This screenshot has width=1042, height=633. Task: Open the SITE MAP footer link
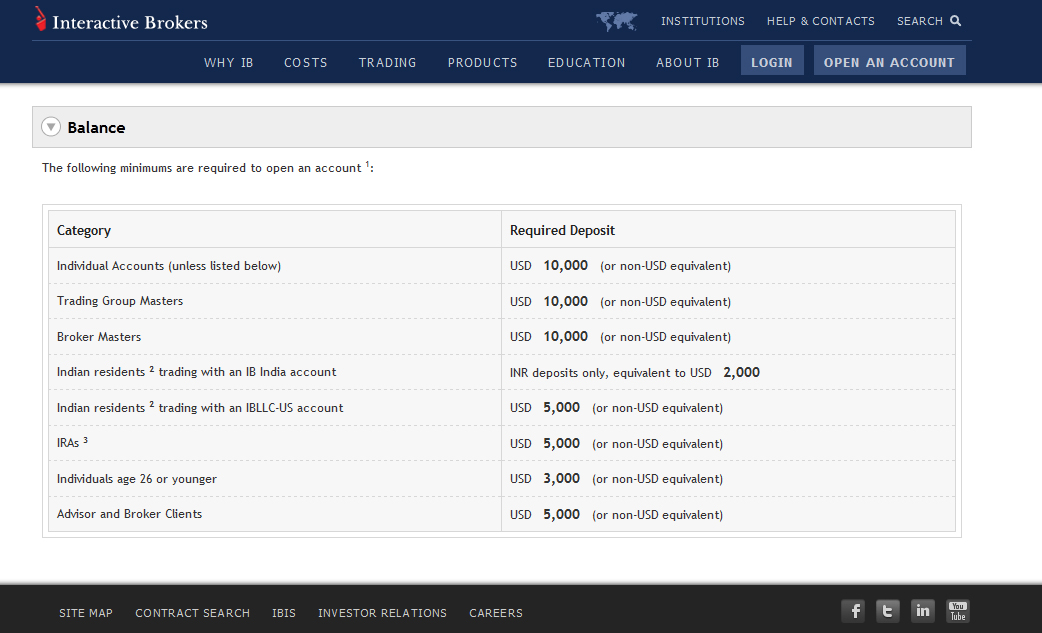click(86, 613)
